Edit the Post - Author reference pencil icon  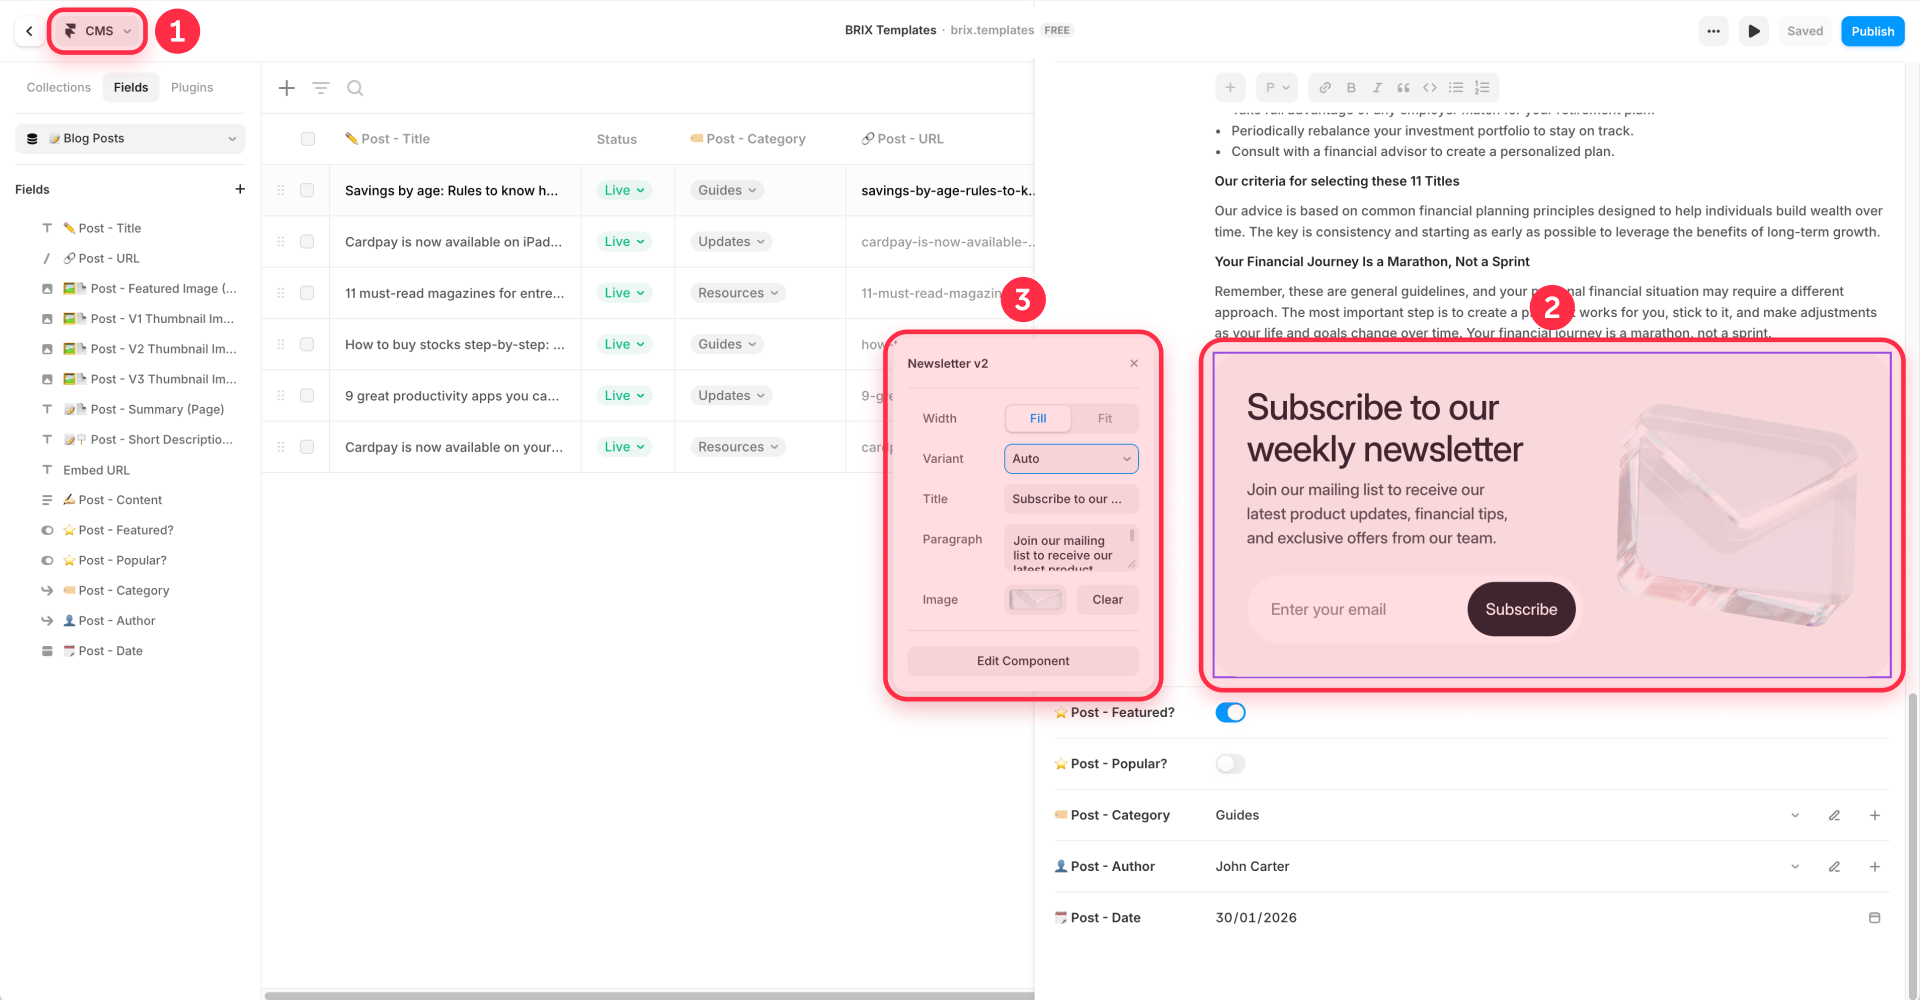[x=1834, y=867]
